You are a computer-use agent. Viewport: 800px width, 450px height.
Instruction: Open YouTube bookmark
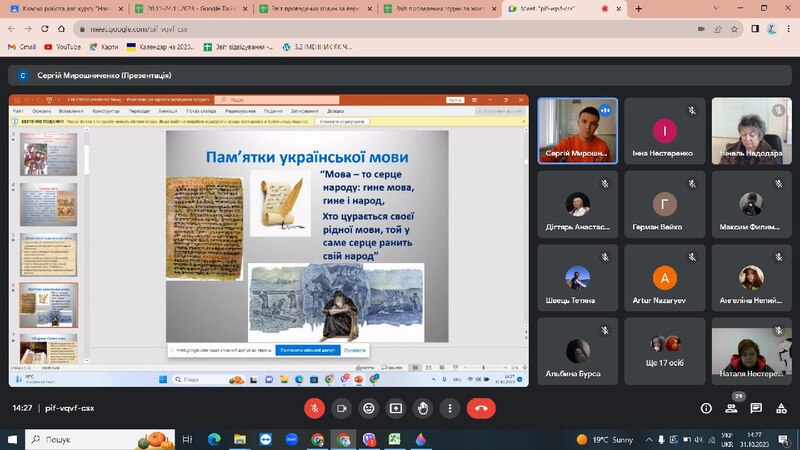62,47
